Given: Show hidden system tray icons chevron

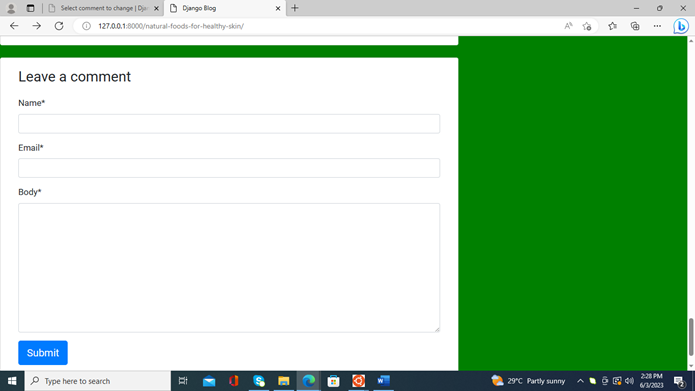Looking at the screenshot, I should [x=580, y=381].
